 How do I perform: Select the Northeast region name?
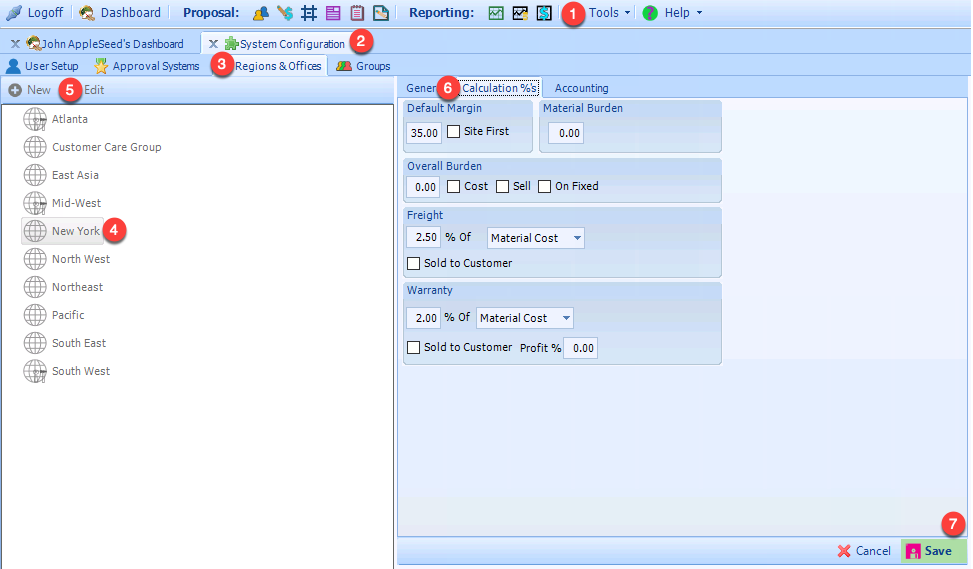click(x=78, y=287)
